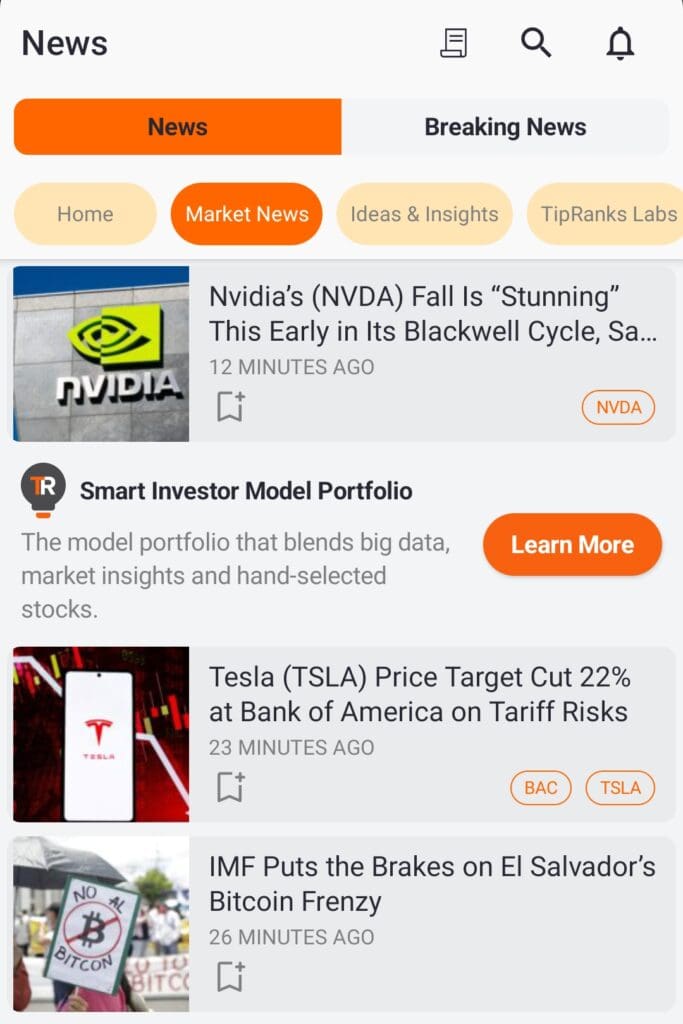Select the Home filter chip
The height and width of the screenshot is (1024, 683).
(x=85, y=213)
